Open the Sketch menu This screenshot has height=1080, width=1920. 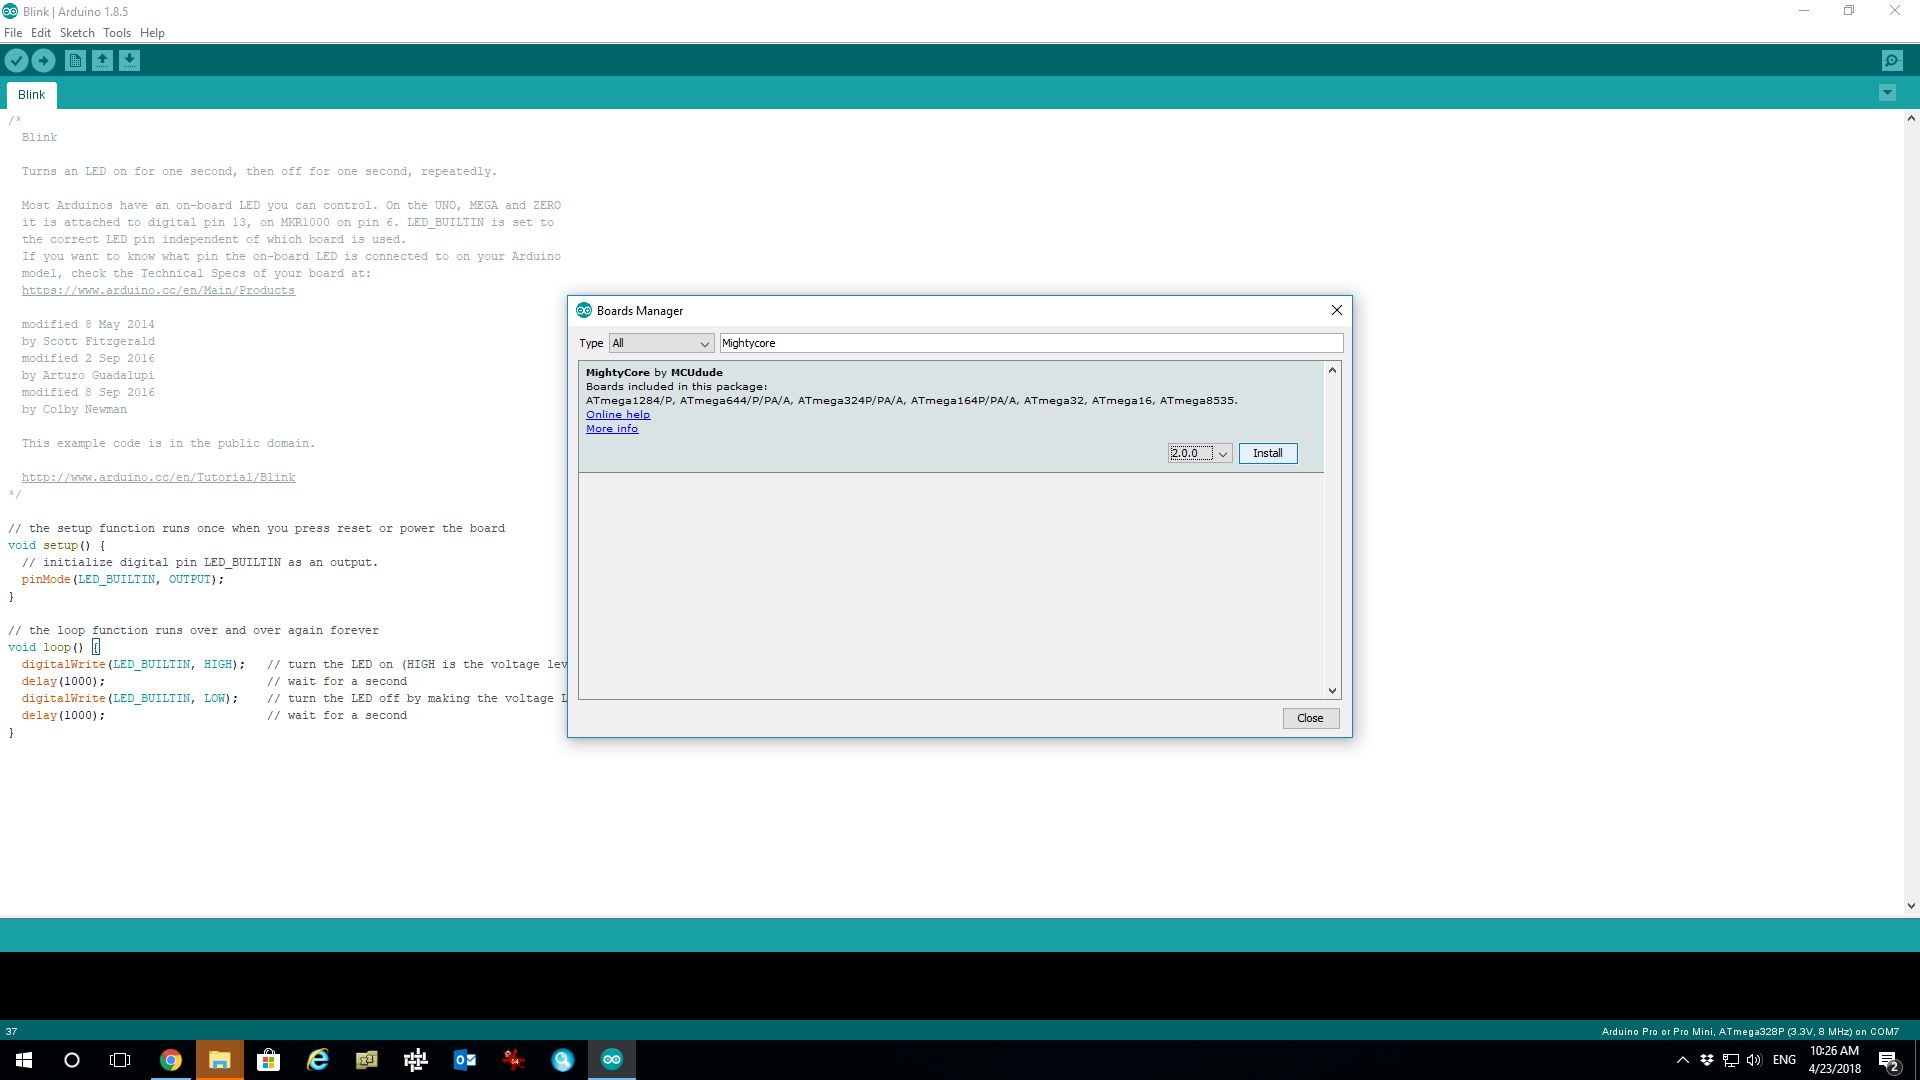coord(77,33)
